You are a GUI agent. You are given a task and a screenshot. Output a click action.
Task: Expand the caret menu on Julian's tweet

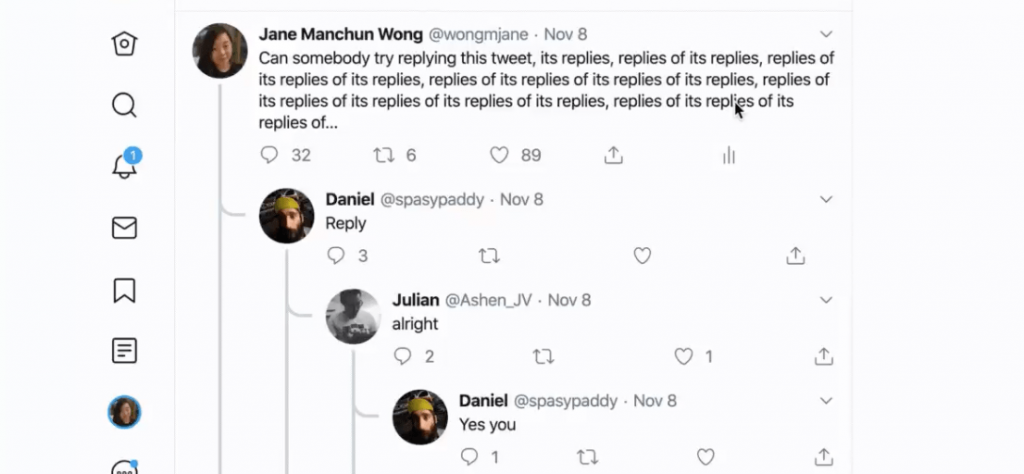click(x=826, y=300)
